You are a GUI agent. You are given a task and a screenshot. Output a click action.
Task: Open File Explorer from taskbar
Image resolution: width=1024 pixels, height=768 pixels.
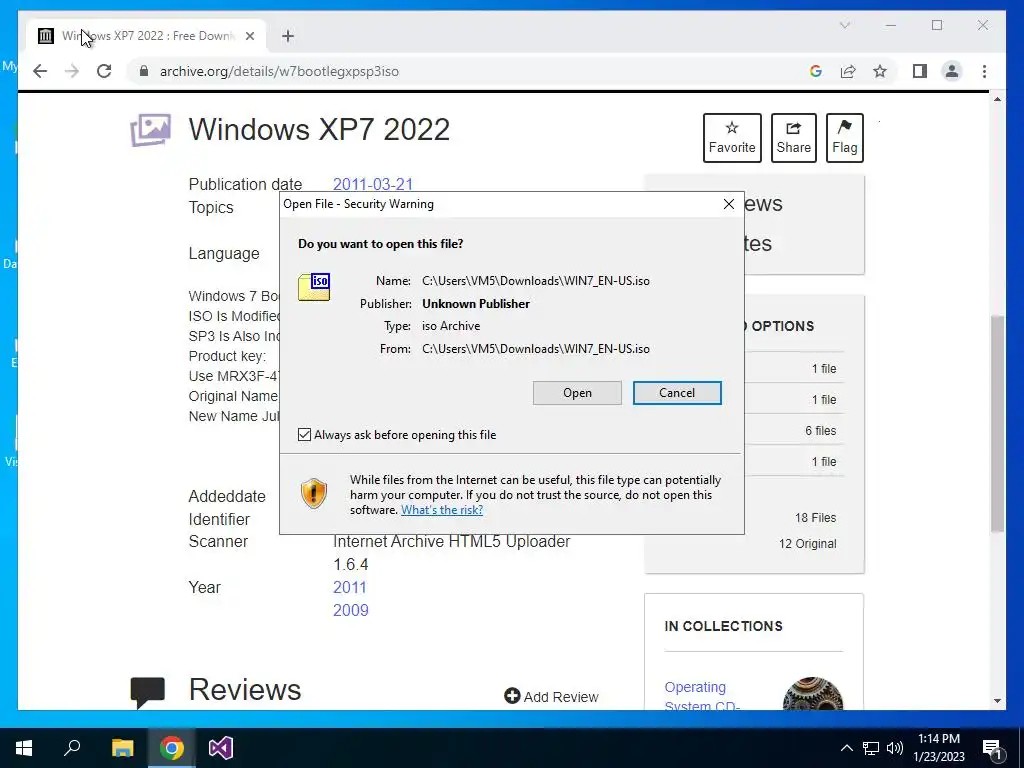point(122,748)
